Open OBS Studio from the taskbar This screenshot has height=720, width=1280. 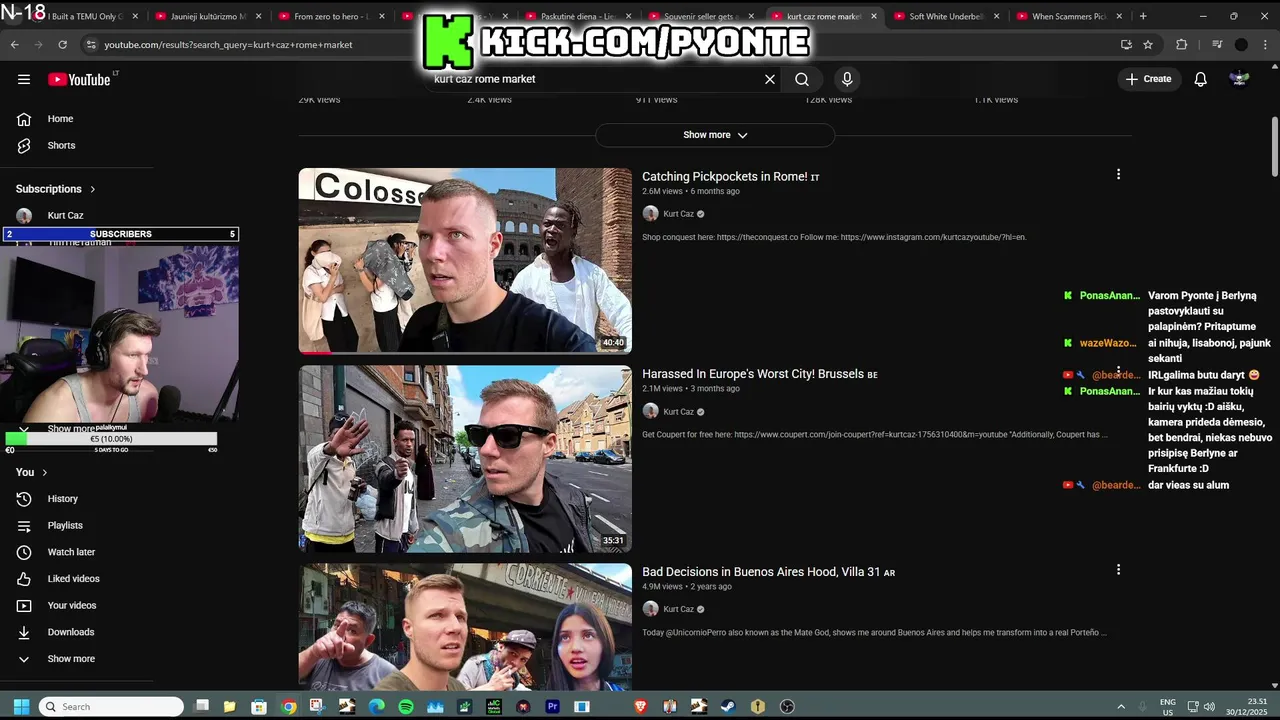787,707
